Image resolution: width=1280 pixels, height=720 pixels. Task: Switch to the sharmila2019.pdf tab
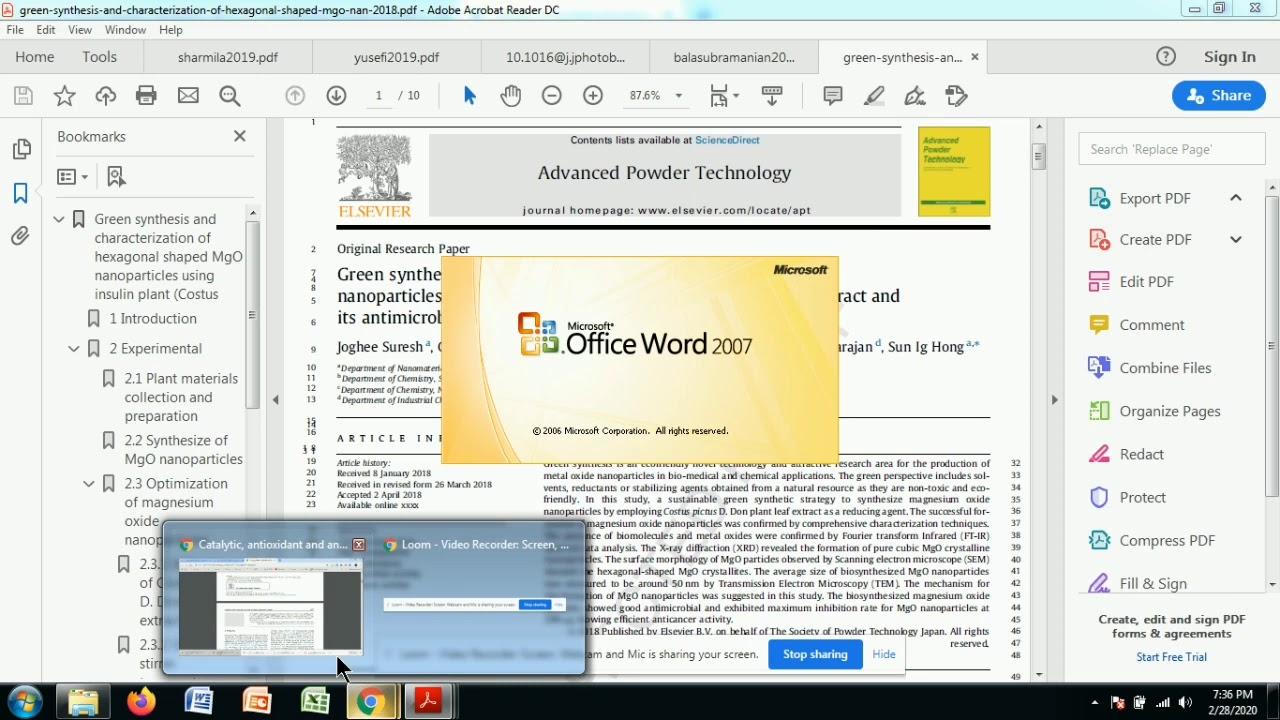tap(228, 58)
